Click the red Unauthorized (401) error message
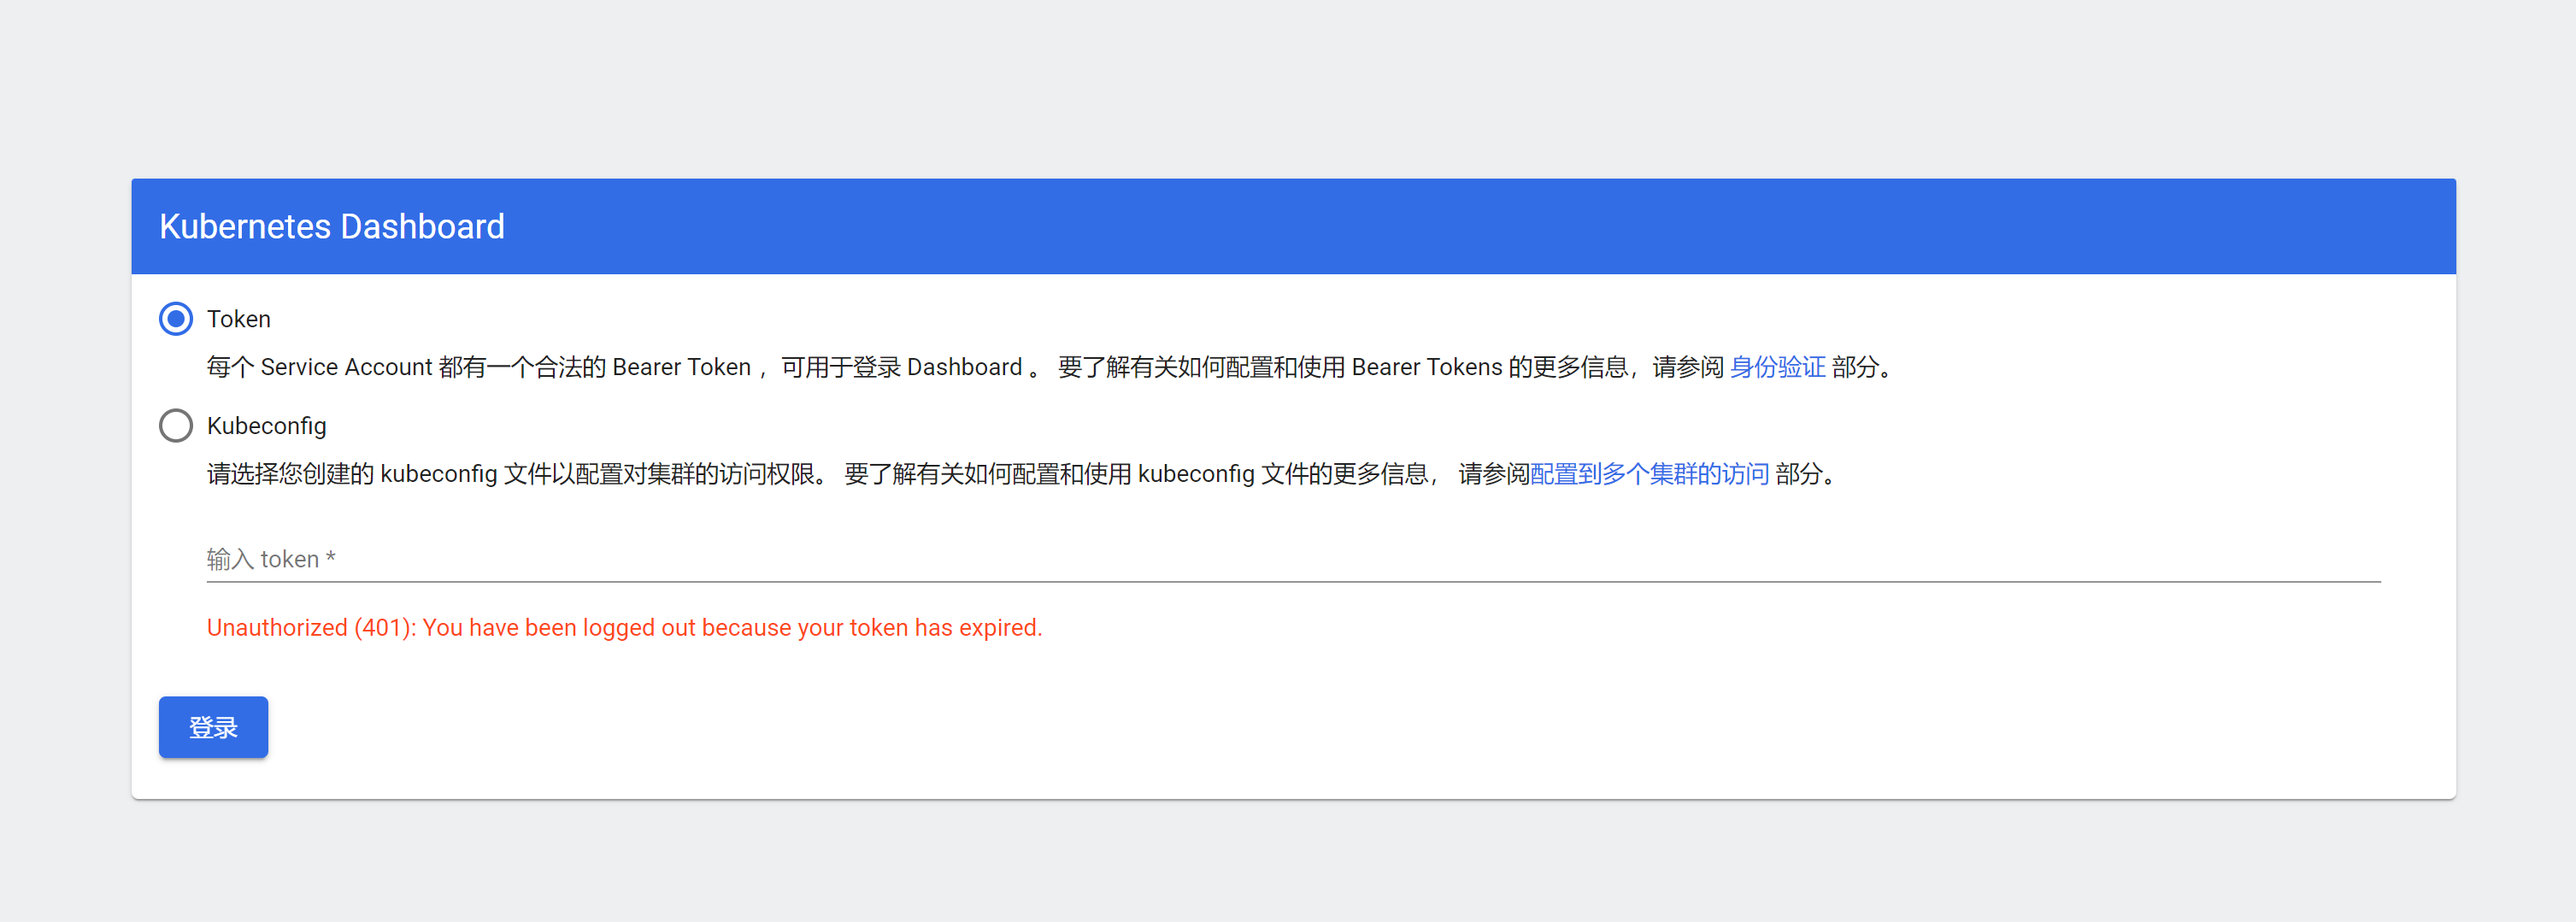The image size is (2576, 922). click(x=624, y=628)
